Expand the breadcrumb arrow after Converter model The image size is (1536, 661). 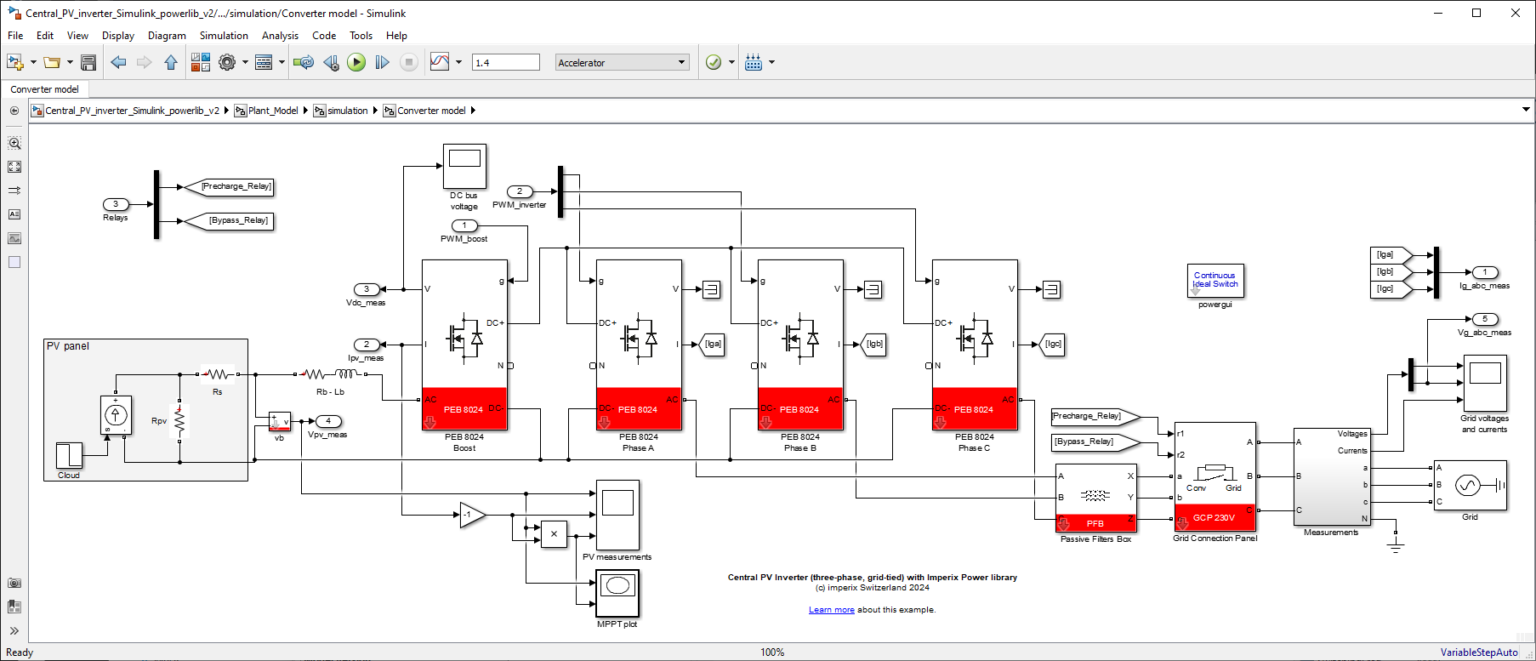(x=472, y=110)
